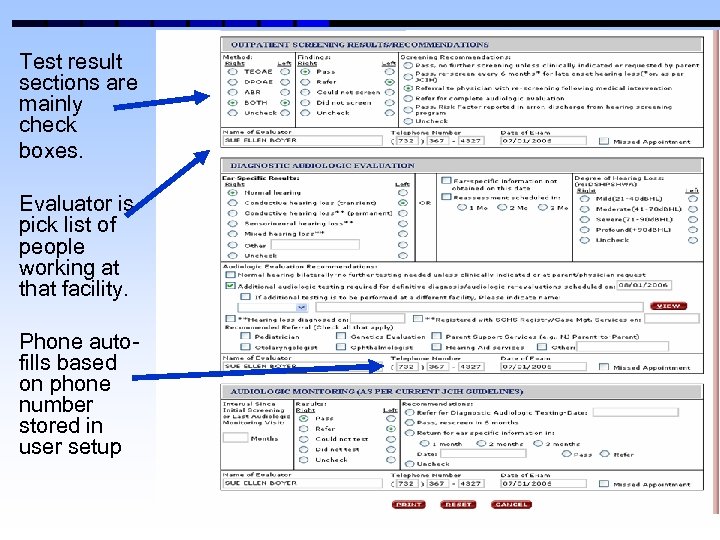720x540 pixels.
Task: Choose 'Could not test' result for right ear
Action: coord(303,439)
